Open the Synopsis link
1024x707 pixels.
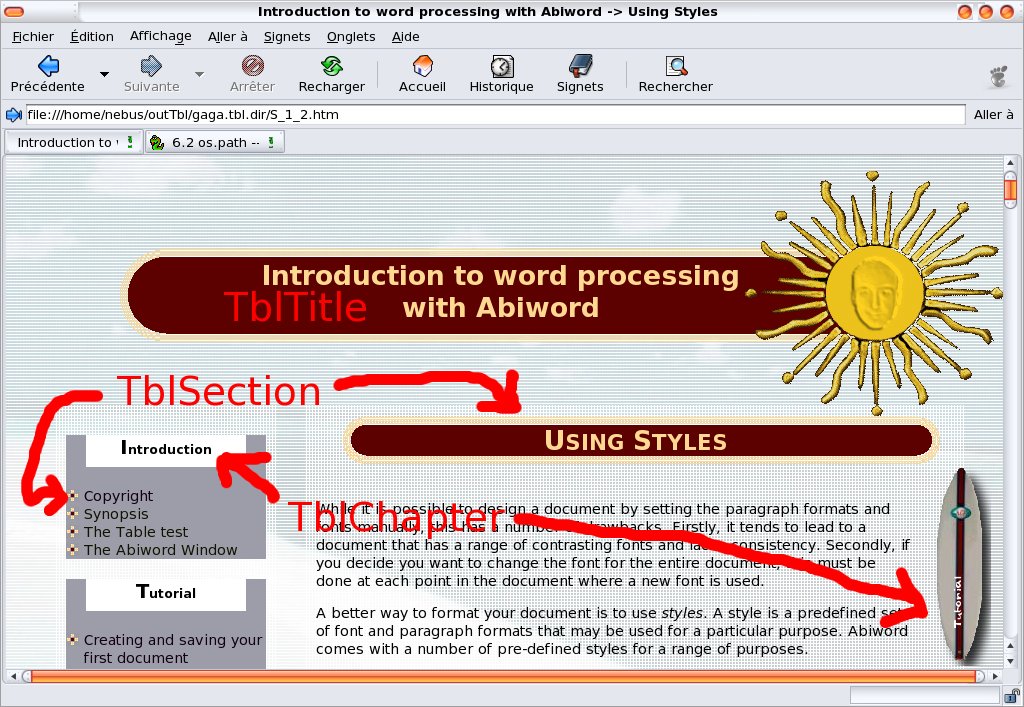[x=116, y=514]
